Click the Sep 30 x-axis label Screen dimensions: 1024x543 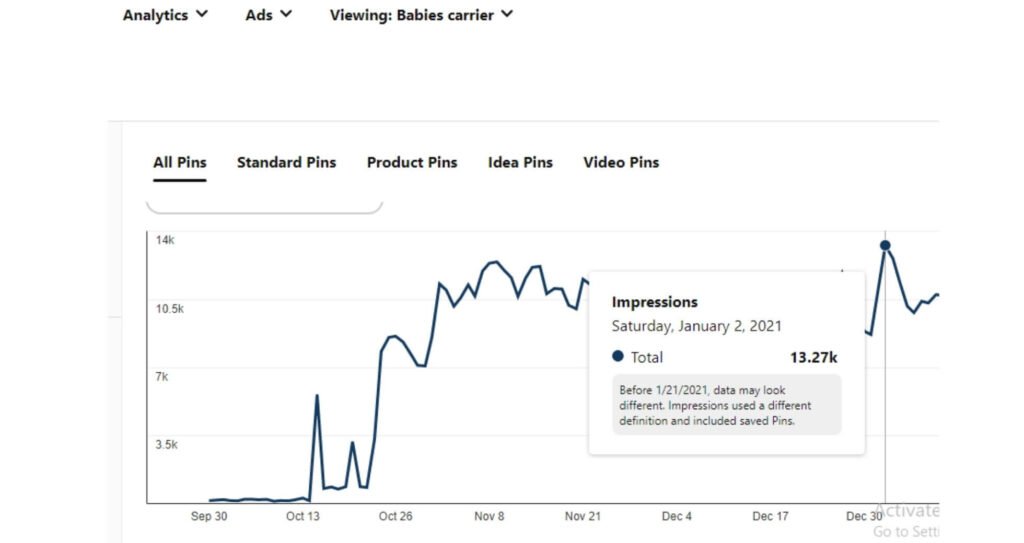[x=209, y=516]
